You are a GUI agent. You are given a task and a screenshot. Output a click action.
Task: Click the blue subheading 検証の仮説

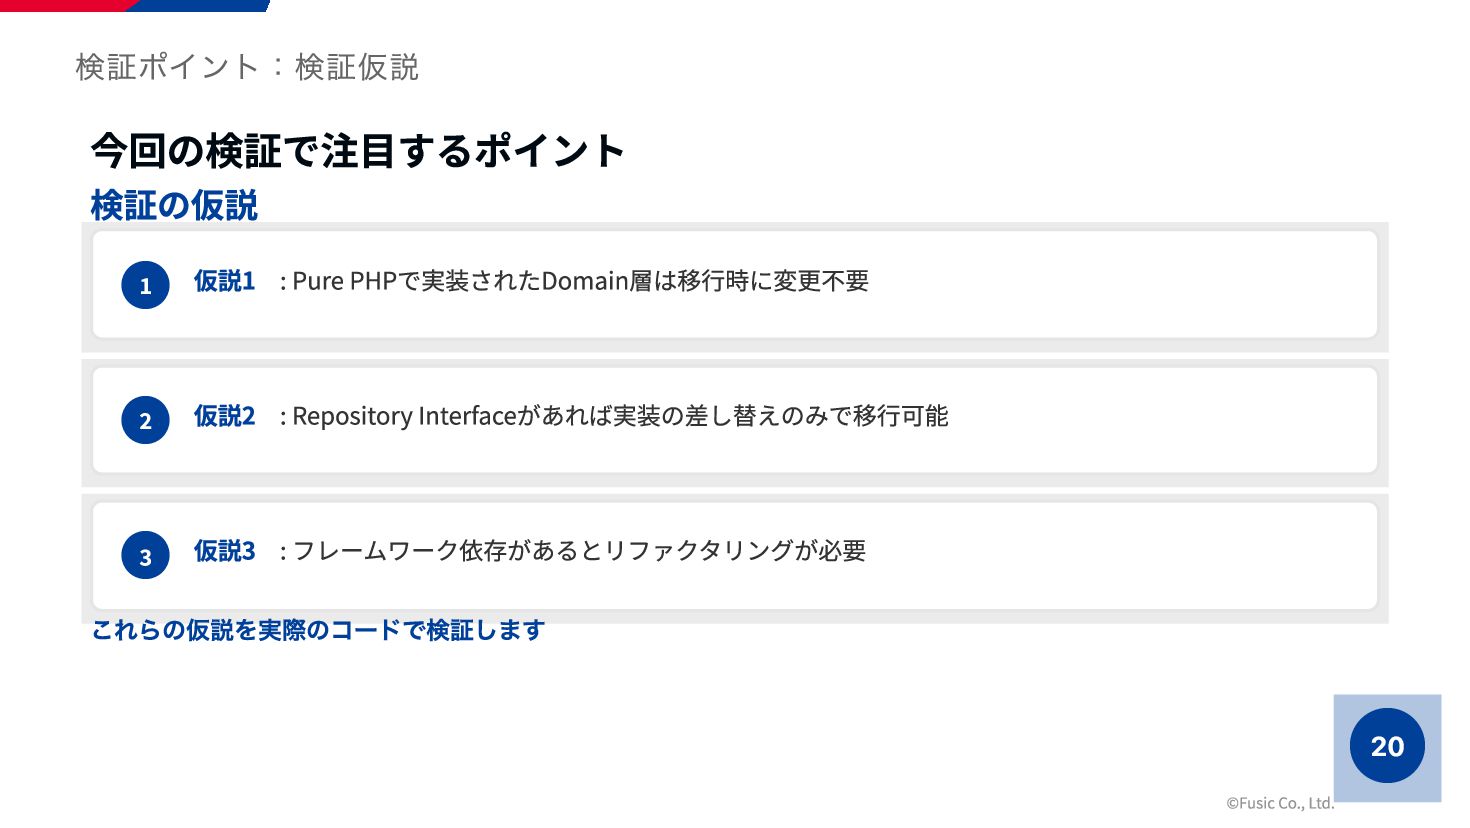[174, 205]
